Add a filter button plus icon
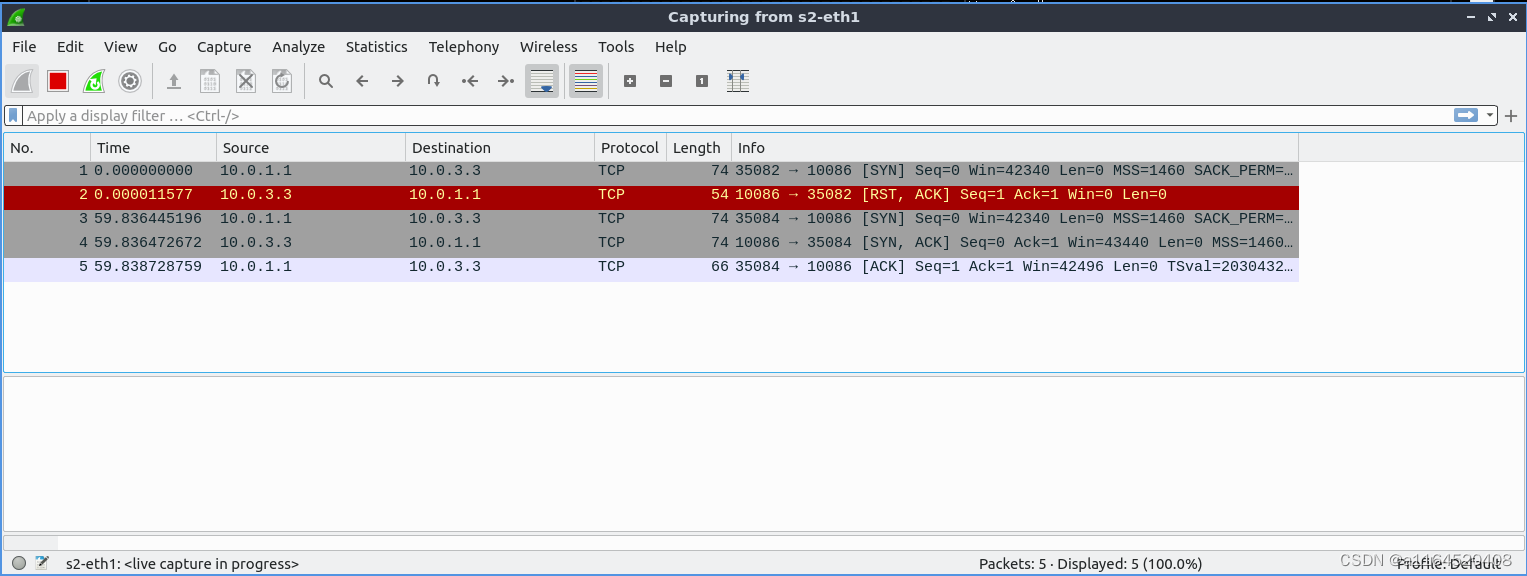The image size is (1527, 576). pos(1511,116)
